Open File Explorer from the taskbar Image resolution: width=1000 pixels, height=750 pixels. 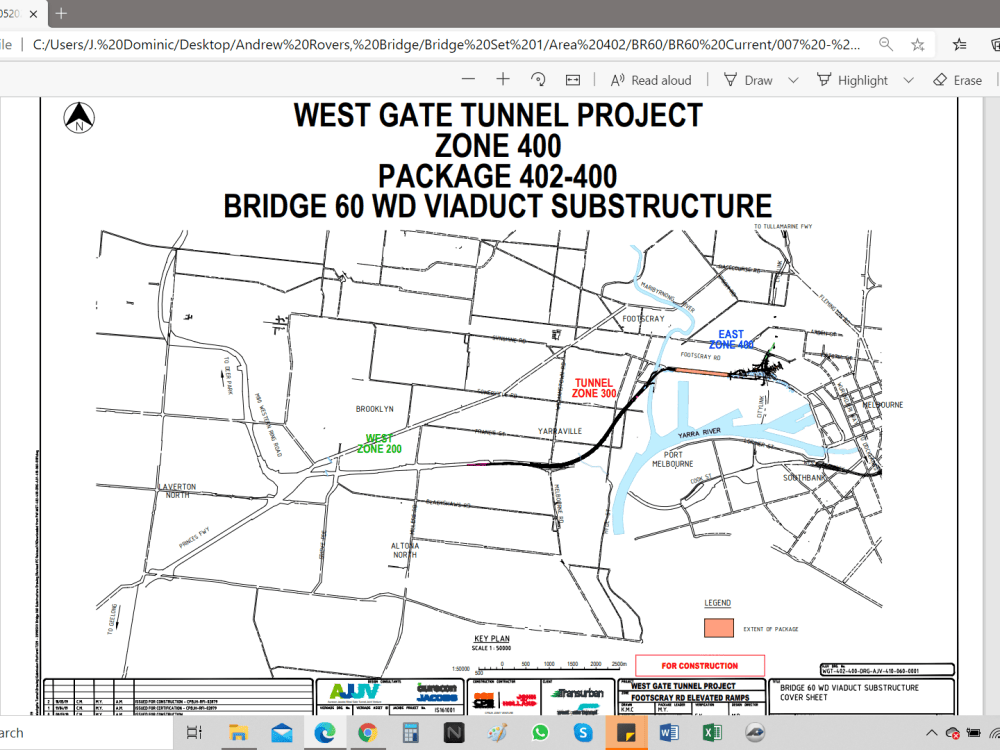238,733
